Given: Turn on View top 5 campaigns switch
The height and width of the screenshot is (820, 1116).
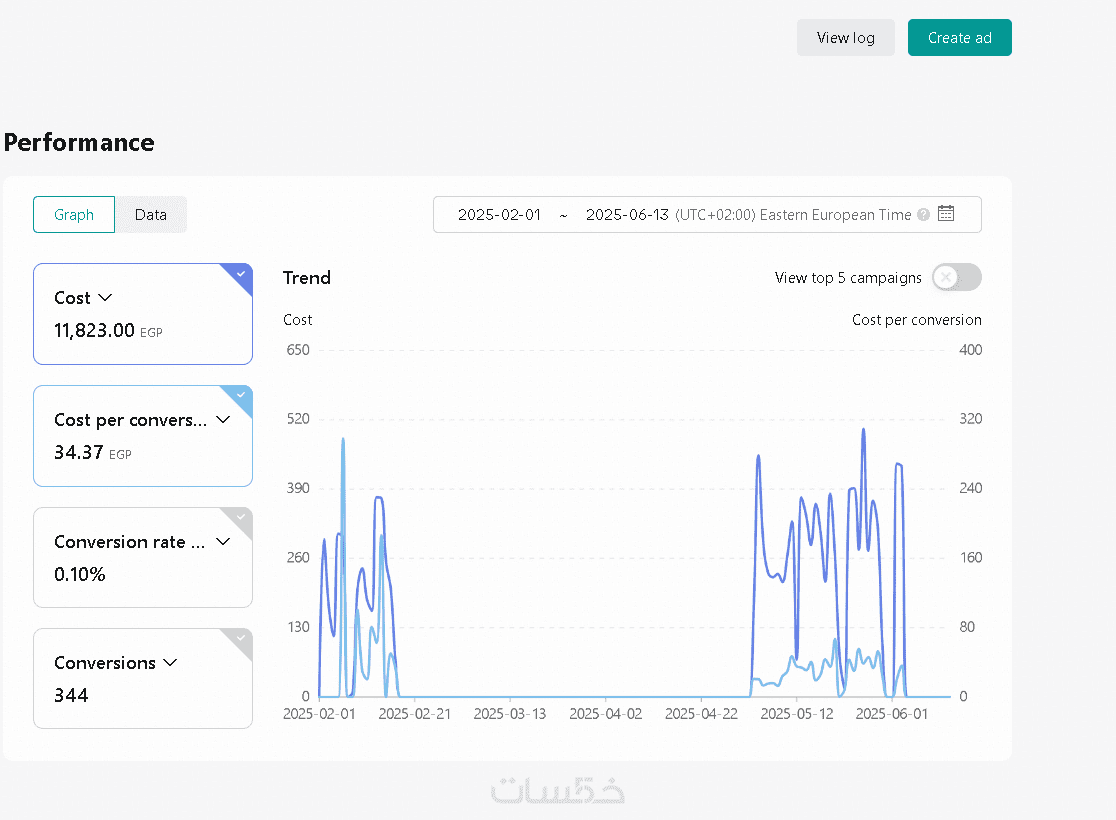Looking at the screenshot, I should [956, 278].
